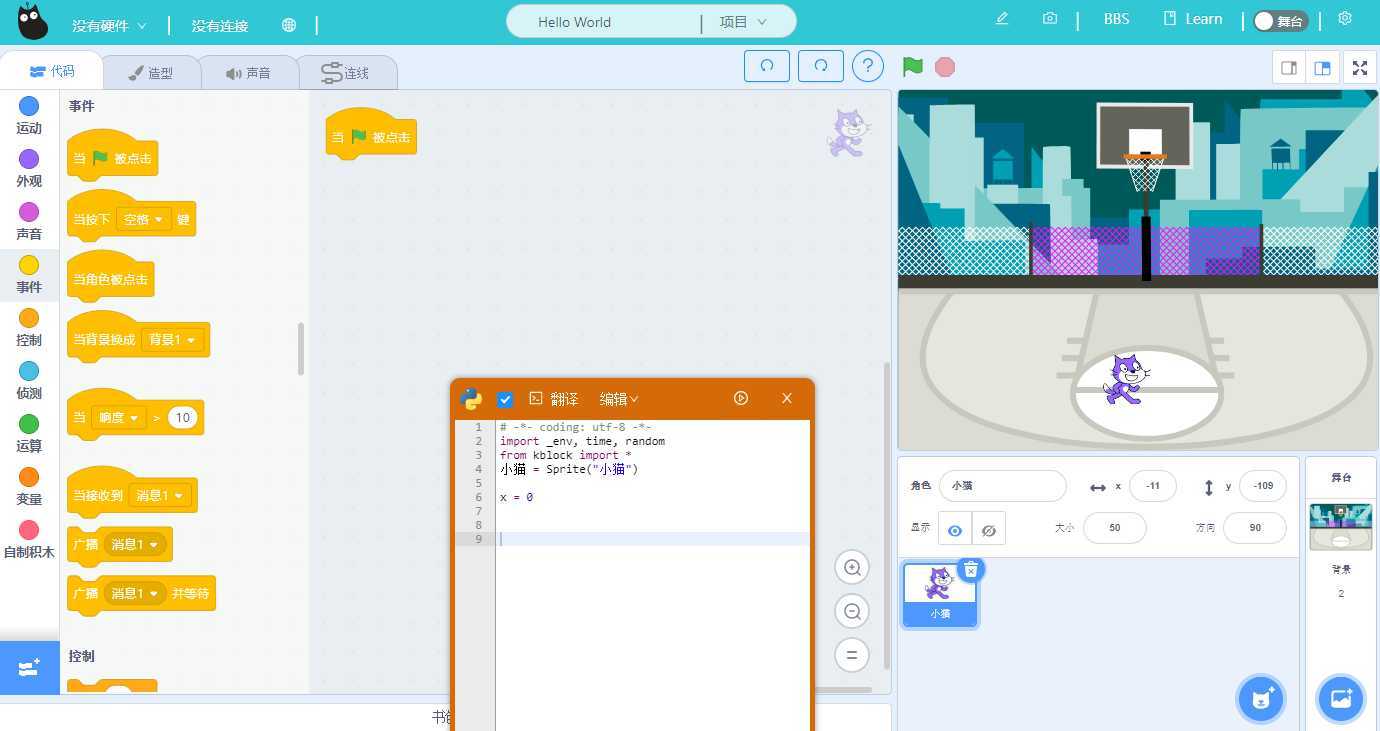The height and width of the screenshot is (731, 1380).
Task: Open 消息1 dropdown in 广播并等待 block
Action: coord(135,593)
